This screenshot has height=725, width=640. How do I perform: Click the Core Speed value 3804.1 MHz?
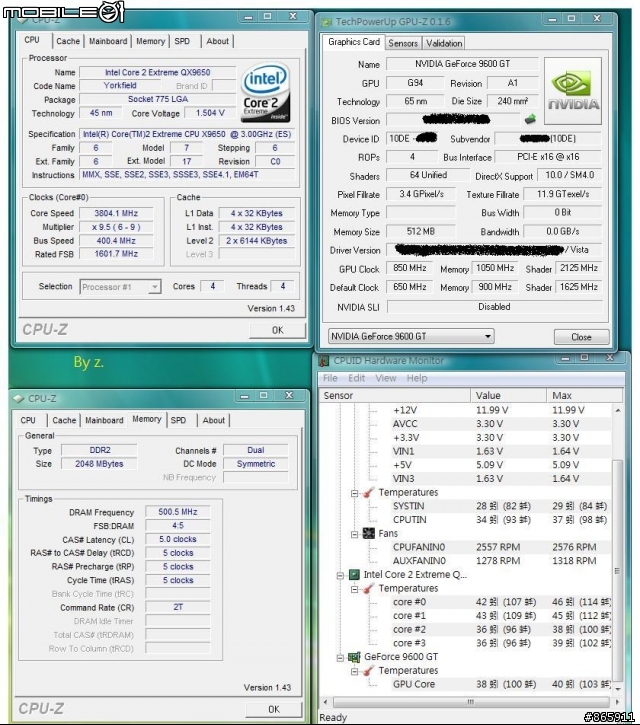point(116,213)
